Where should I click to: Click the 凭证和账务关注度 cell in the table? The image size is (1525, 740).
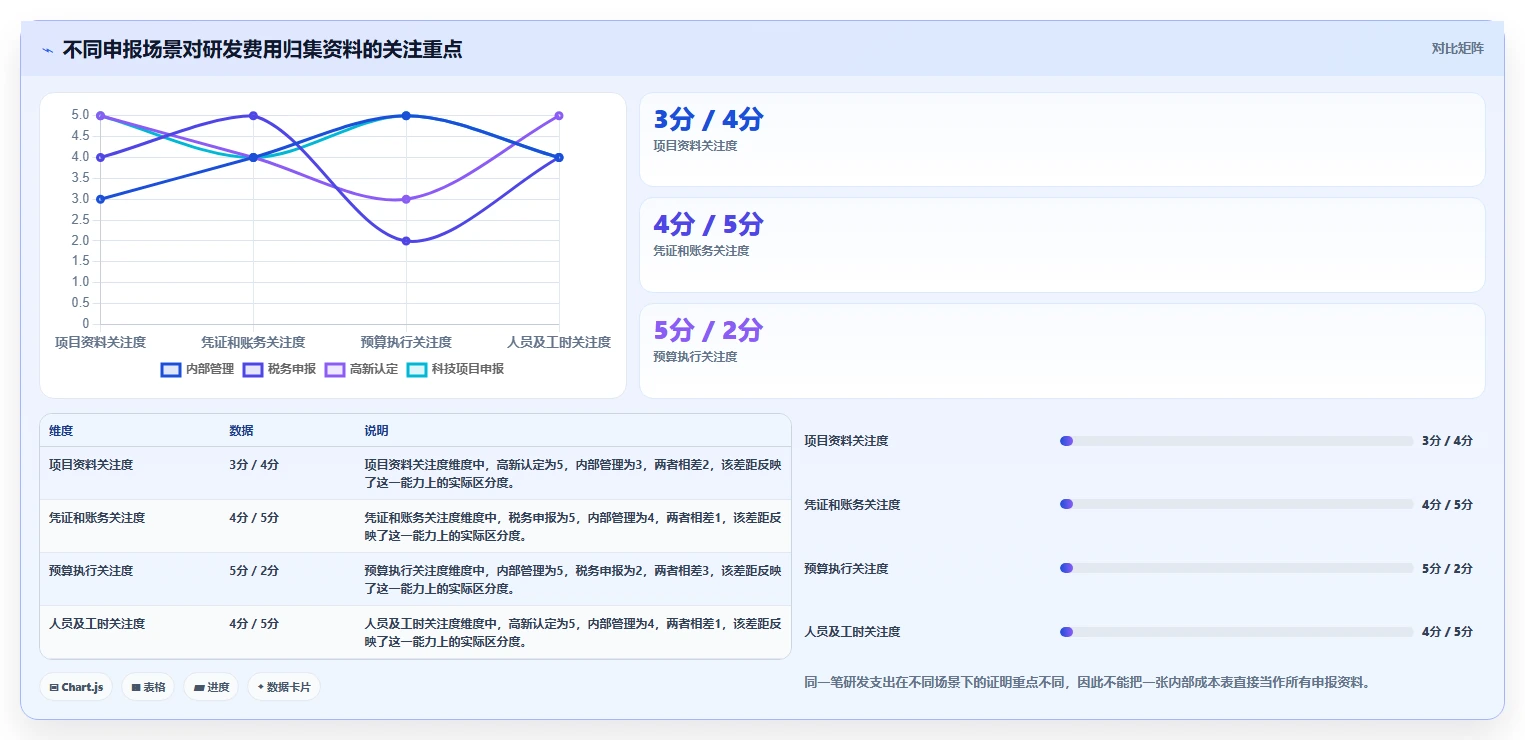97,518
